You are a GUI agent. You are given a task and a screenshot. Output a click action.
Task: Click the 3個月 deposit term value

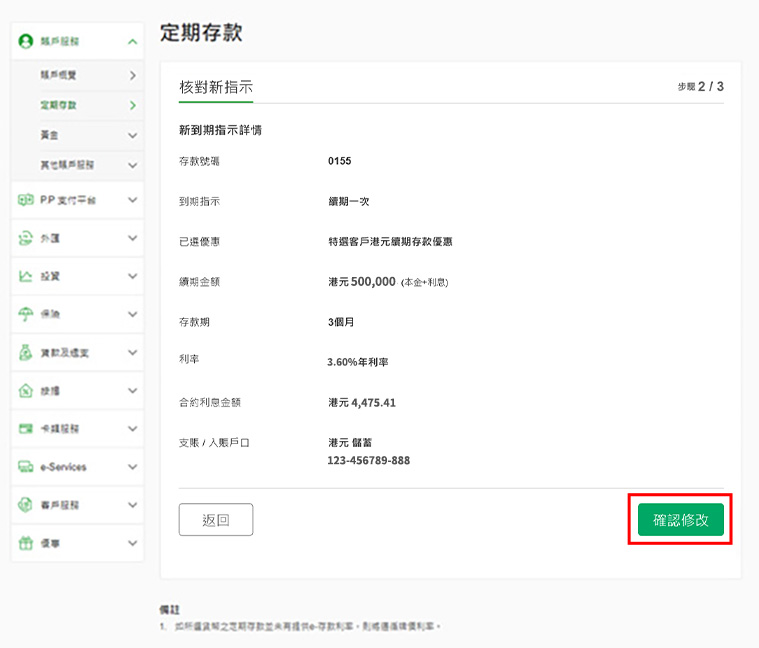click(x=341, y=322)
